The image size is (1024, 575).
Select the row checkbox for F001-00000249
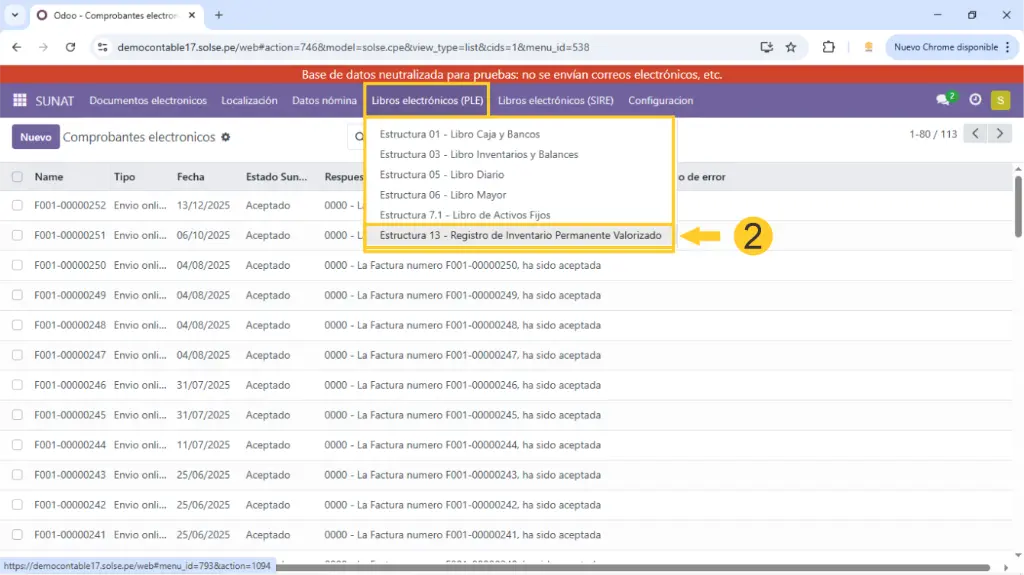point(17,295)
